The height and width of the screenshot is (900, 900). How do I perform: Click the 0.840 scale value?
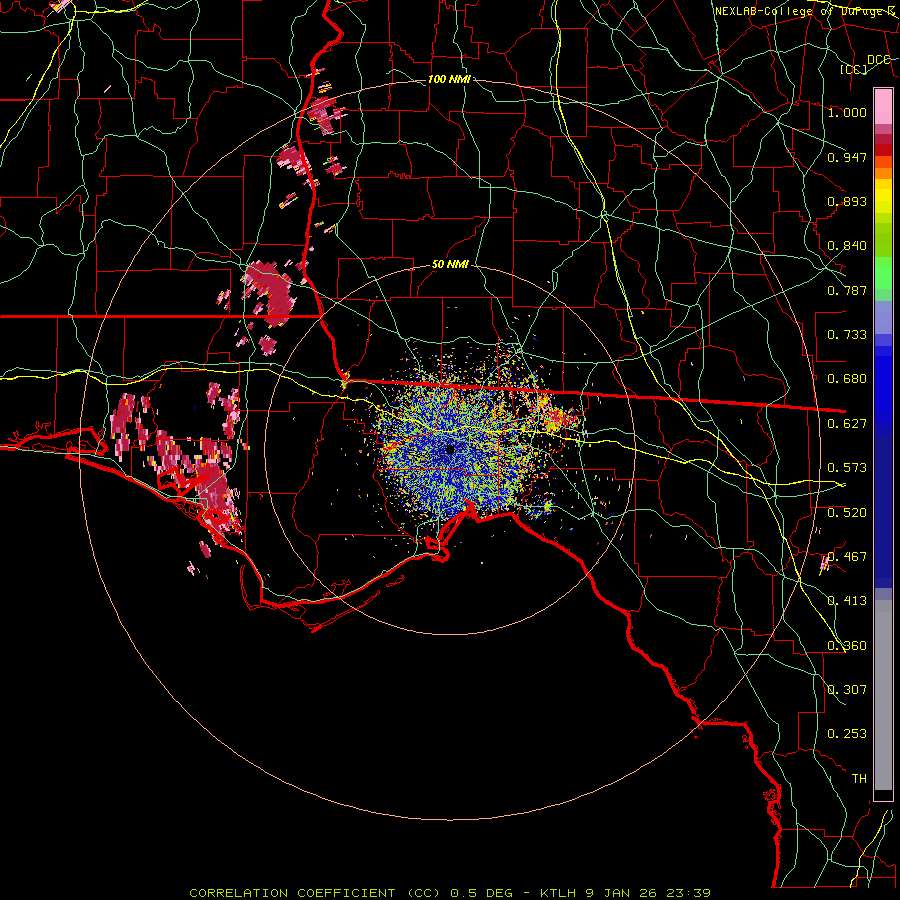(847, 246)
